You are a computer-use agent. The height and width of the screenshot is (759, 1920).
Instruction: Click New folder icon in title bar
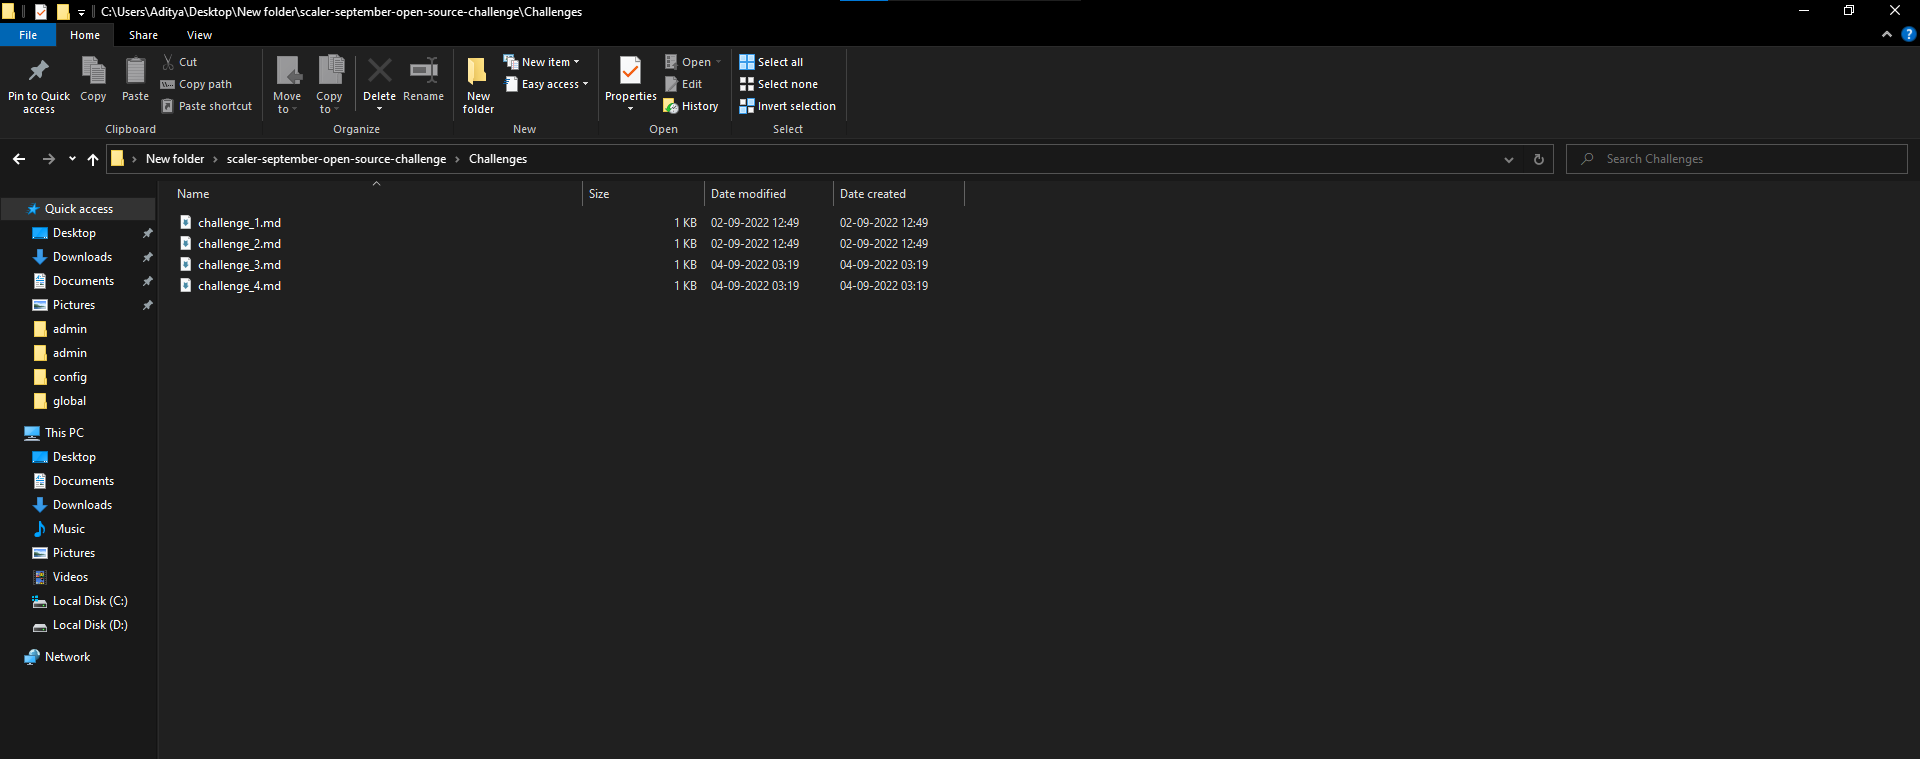point(62,12)
